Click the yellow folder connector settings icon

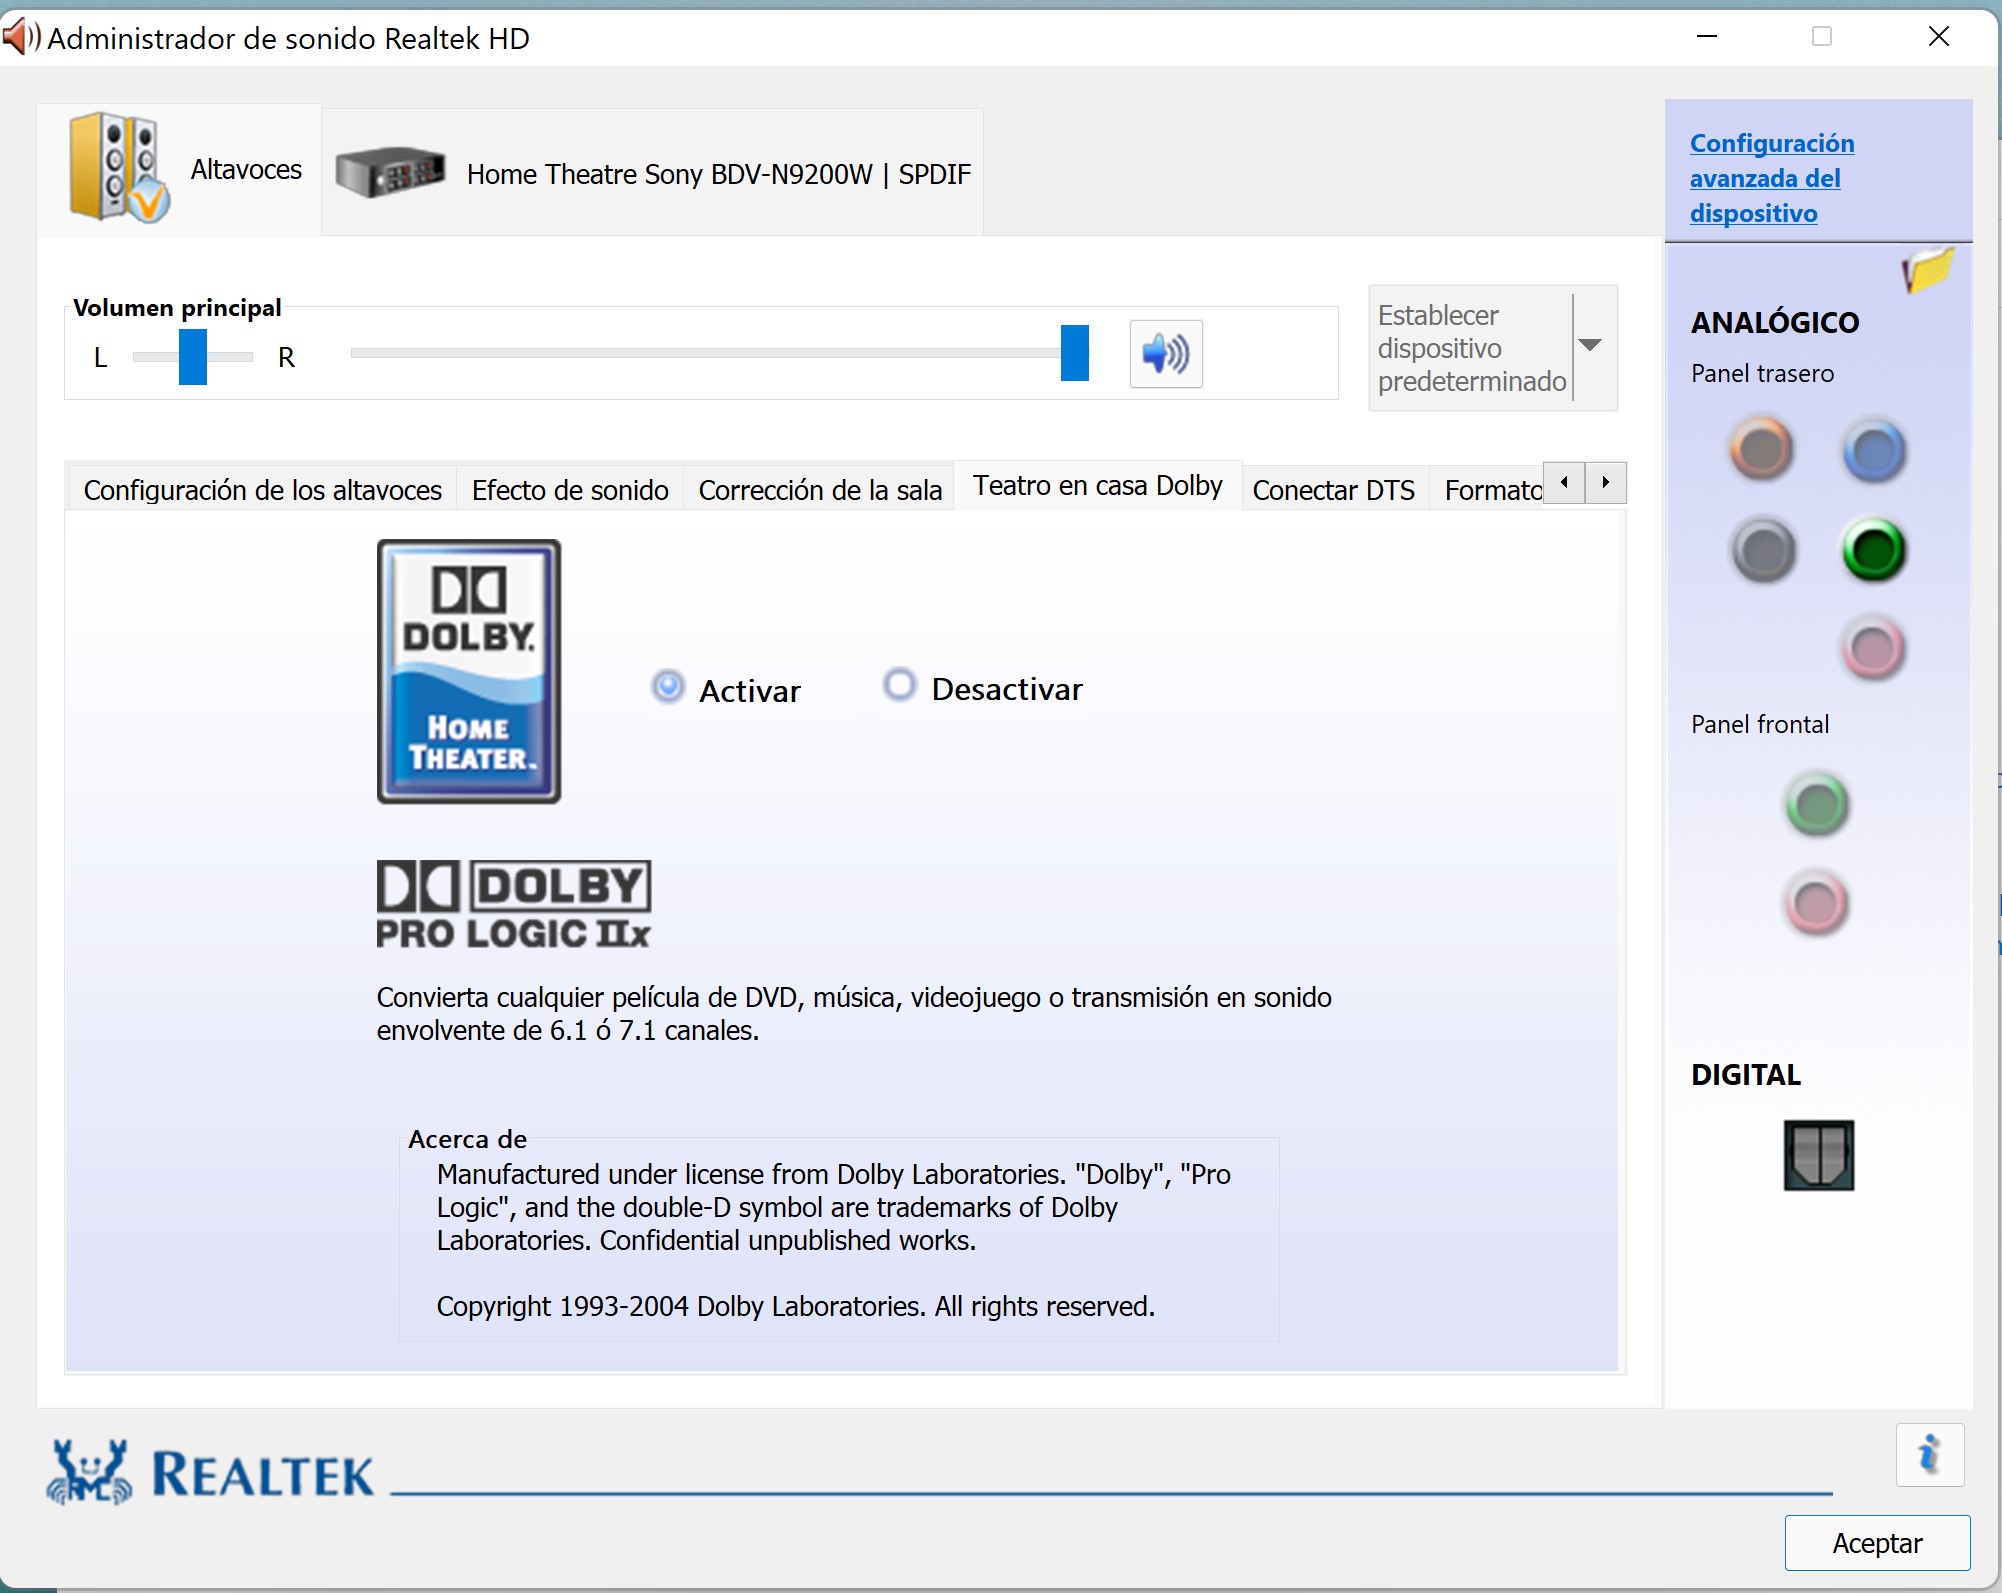[1927, 269]
